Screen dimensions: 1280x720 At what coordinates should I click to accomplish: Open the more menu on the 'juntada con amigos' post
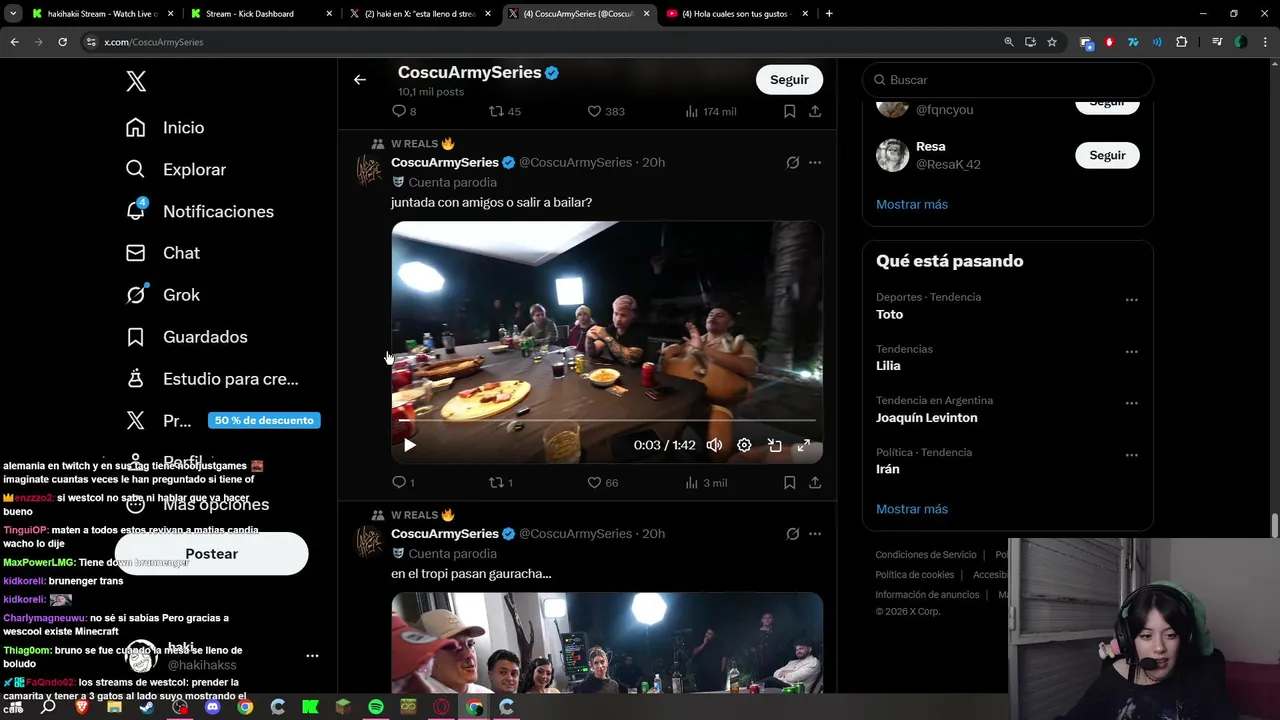[815, 163]
